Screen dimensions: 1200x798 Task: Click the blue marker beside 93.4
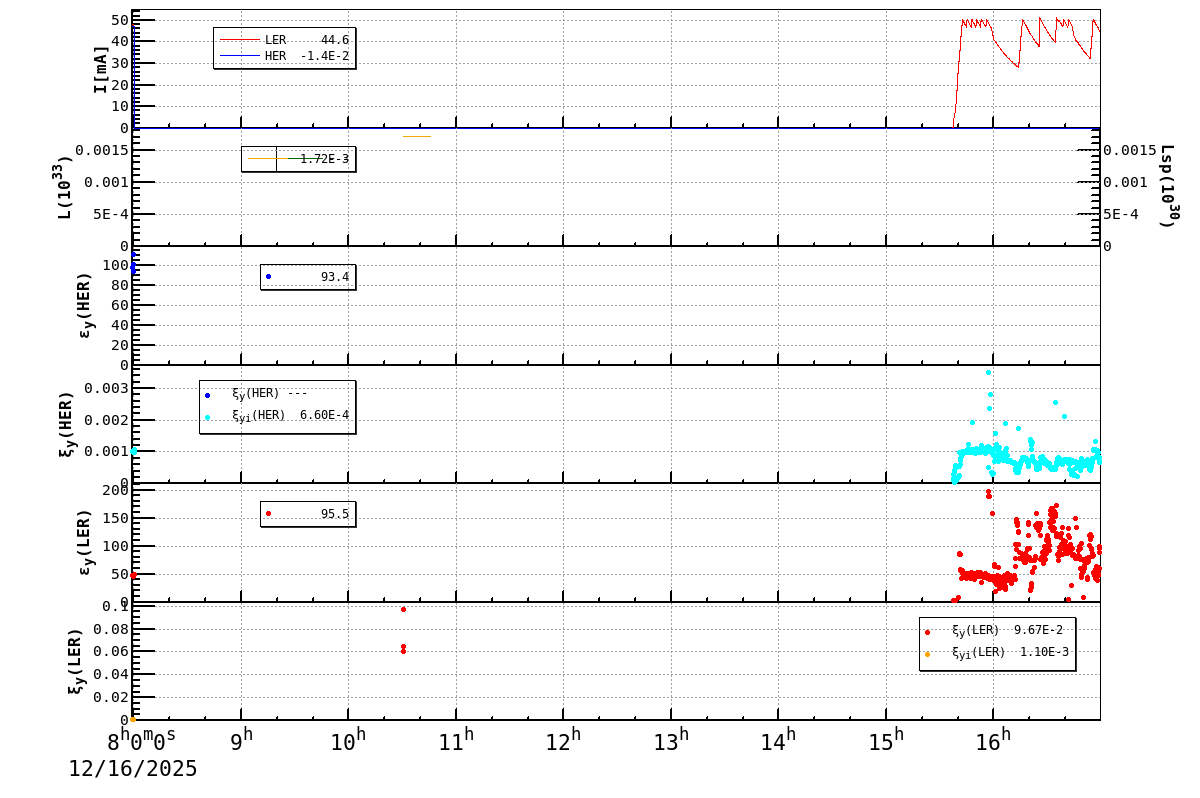[x=268, y=277]
